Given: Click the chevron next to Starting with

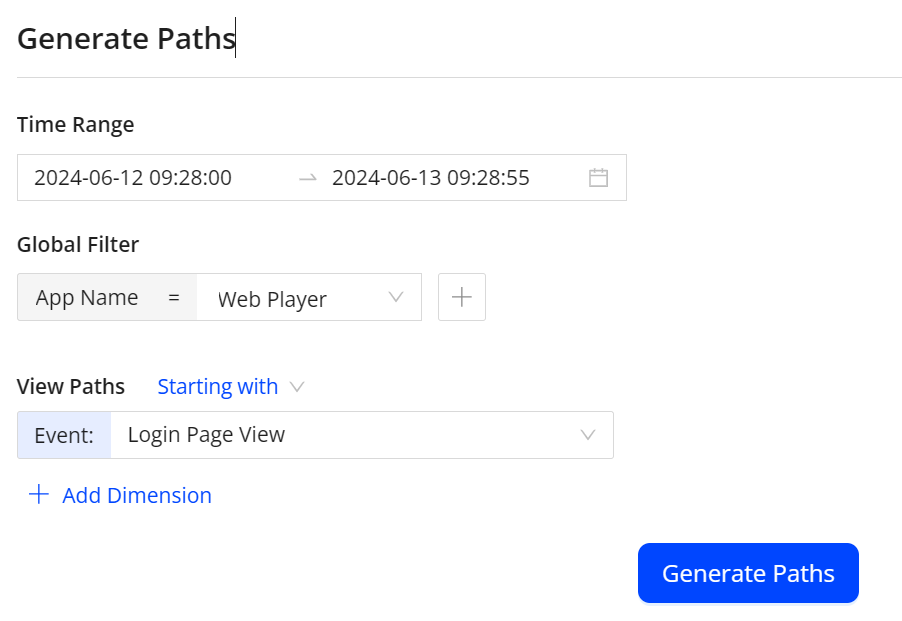Looking at the screenshot, I should coord(296,387).
